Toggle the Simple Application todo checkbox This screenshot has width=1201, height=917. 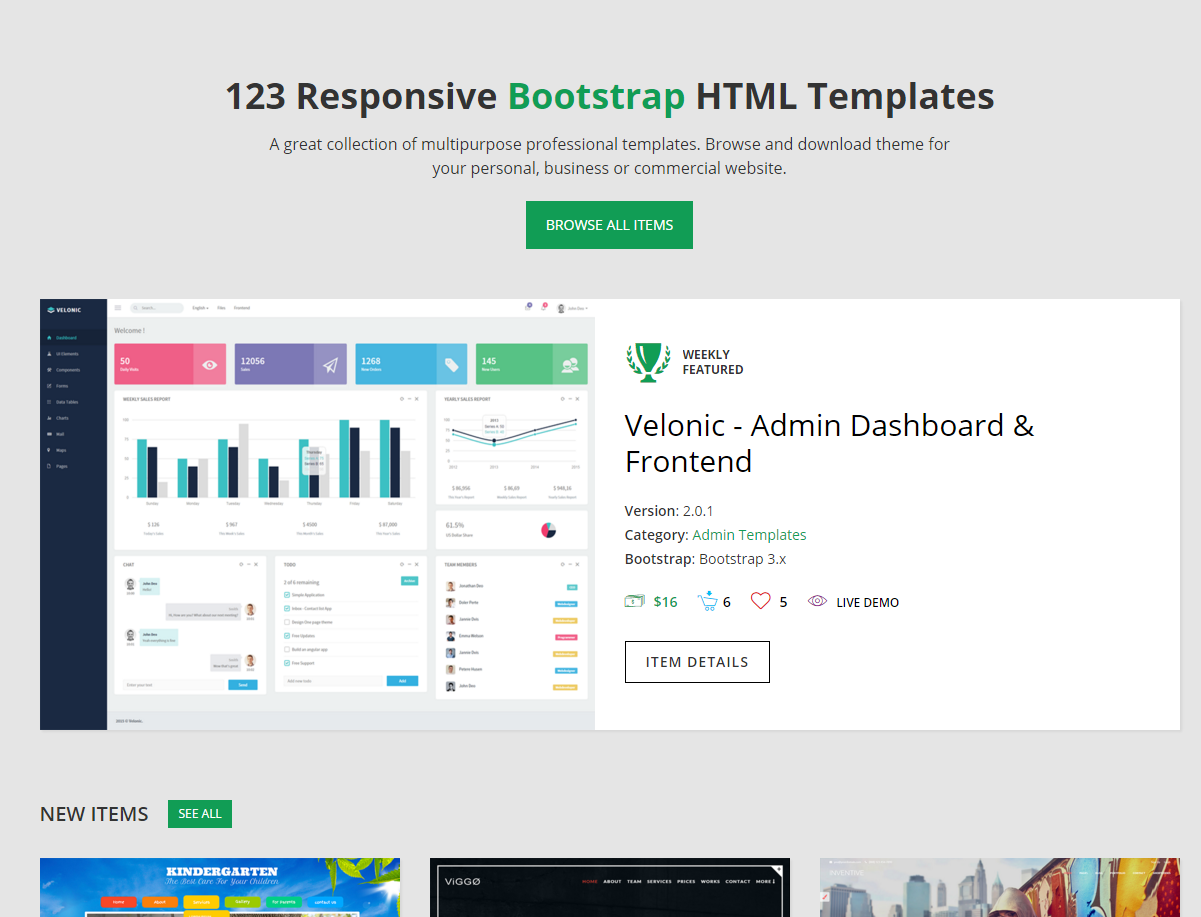tap(287, 594)
